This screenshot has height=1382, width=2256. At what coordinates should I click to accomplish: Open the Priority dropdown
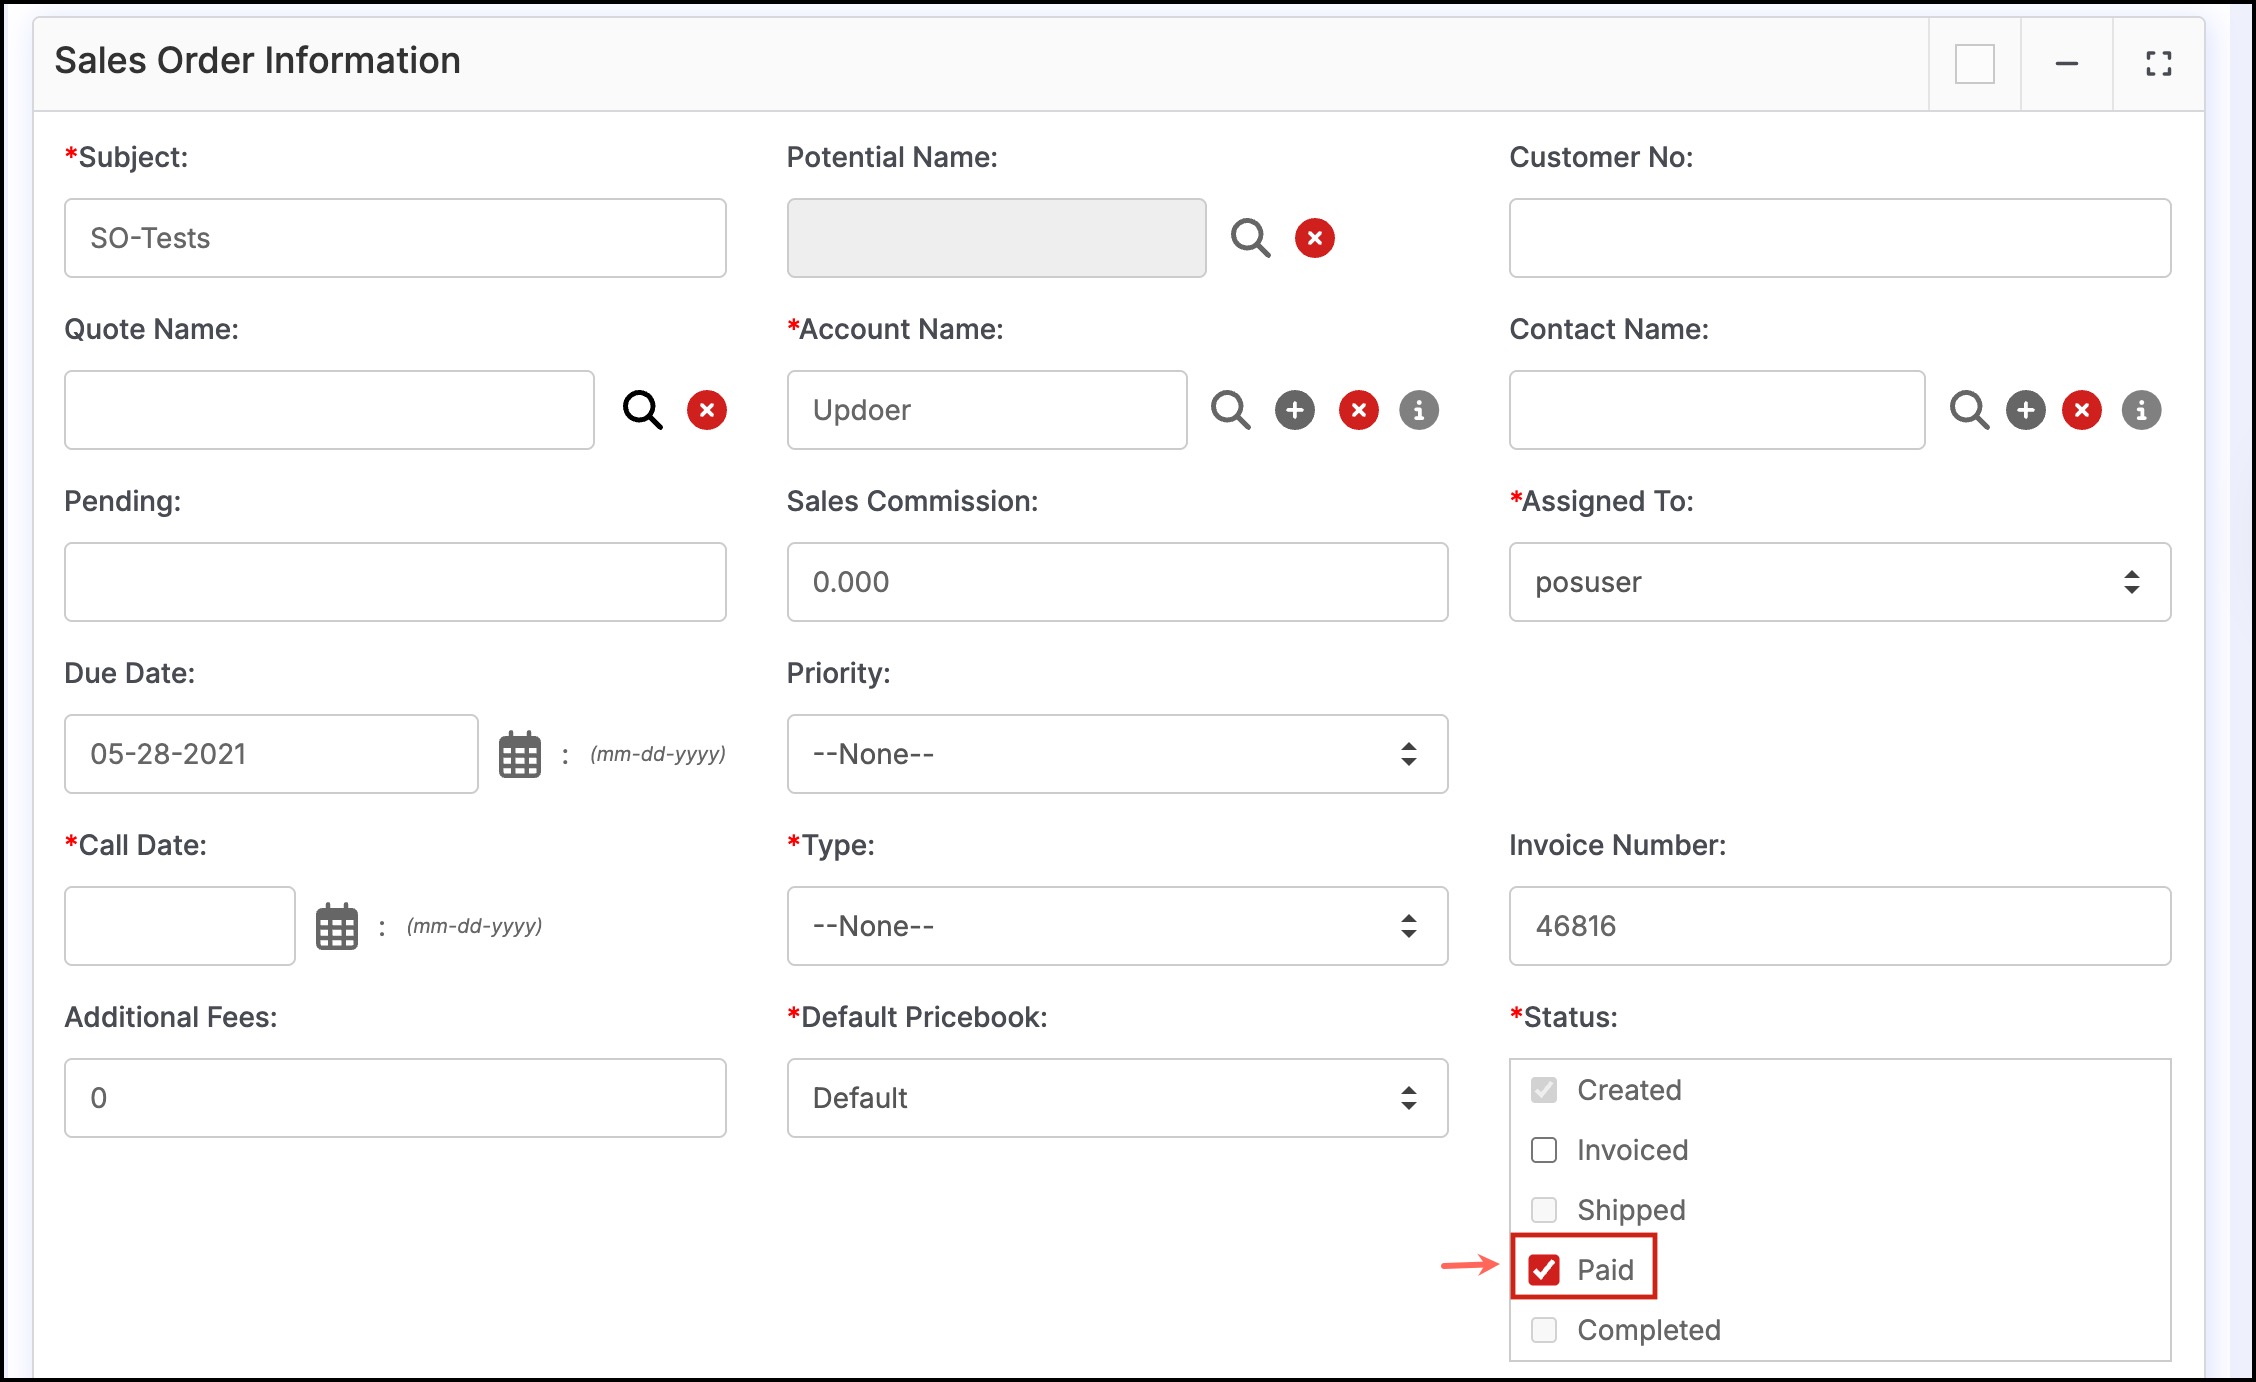[1116, 754]
